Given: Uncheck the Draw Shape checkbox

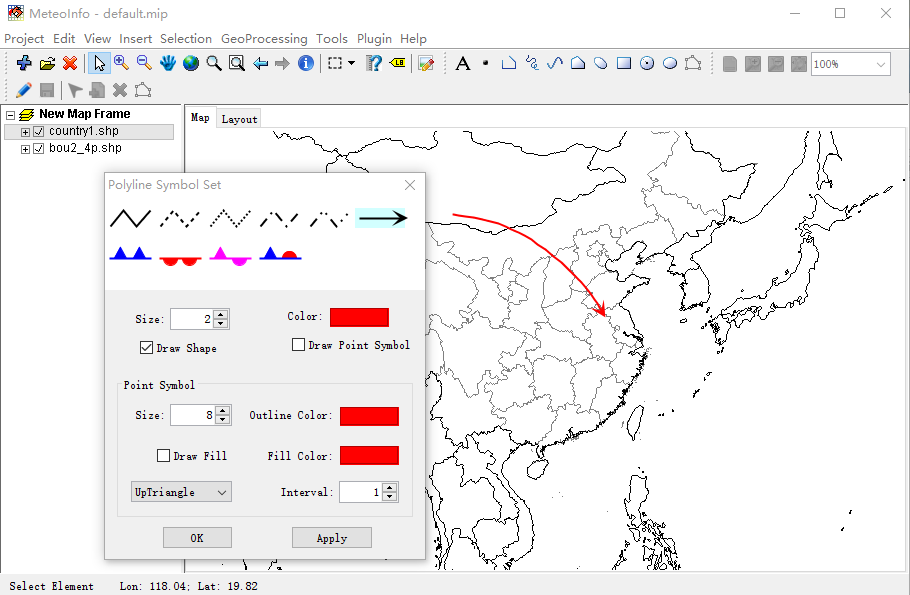Looking at the screenshot, I should pyautogui.click(x=146, y=348).
